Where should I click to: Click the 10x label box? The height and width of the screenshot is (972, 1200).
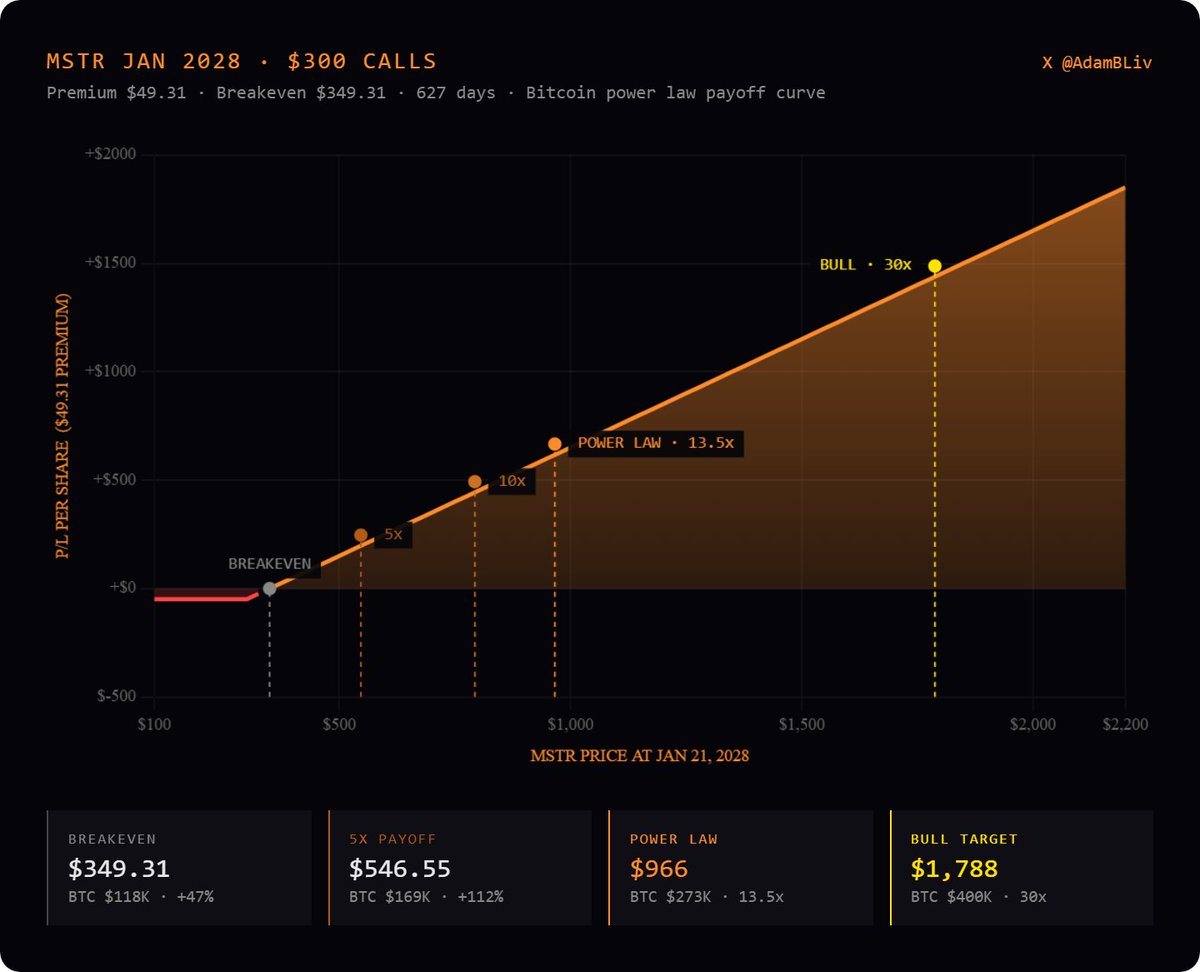point(512,481)
